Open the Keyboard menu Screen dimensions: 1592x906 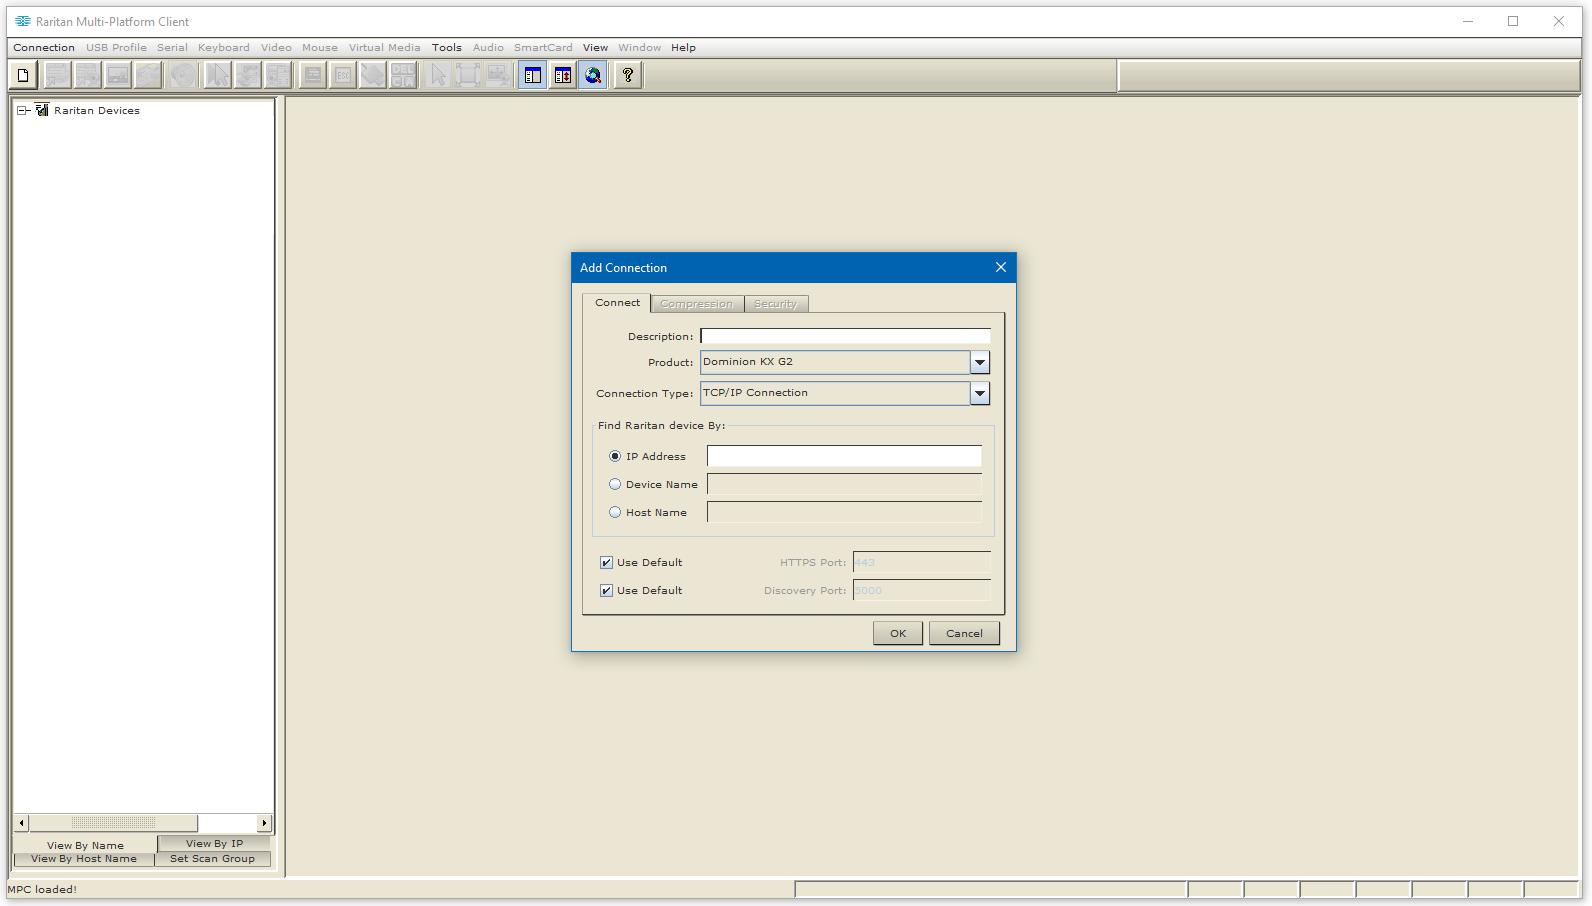click(224, 47)
